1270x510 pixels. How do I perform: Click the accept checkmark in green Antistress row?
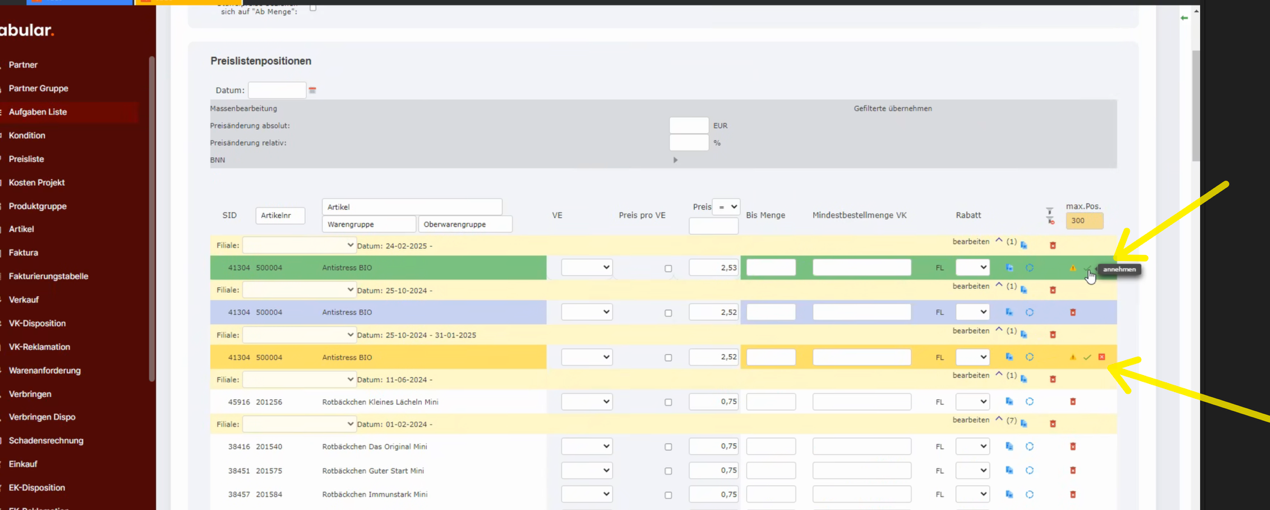1087,269
